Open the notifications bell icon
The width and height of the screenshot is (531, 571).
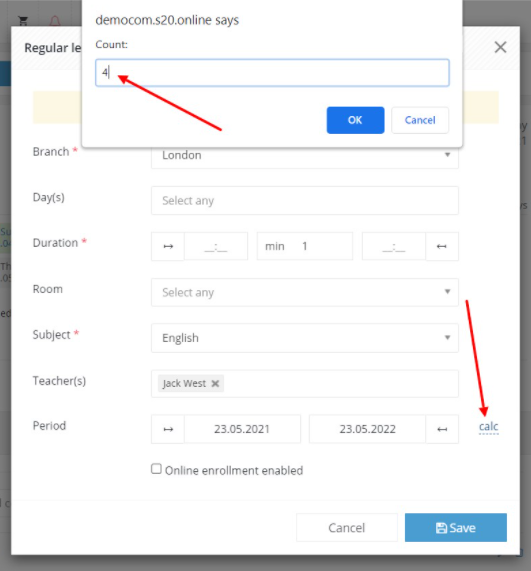55,21
